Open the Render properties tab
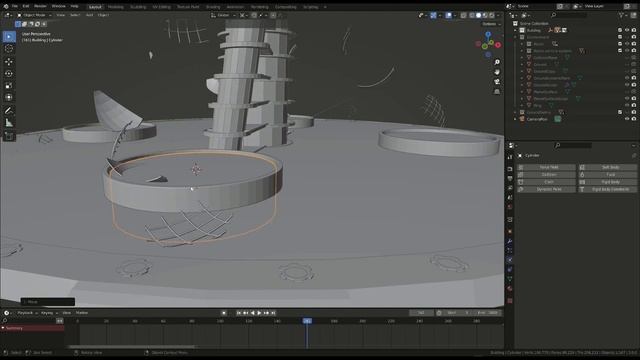640x360 pixels. [x=510, y=169]
